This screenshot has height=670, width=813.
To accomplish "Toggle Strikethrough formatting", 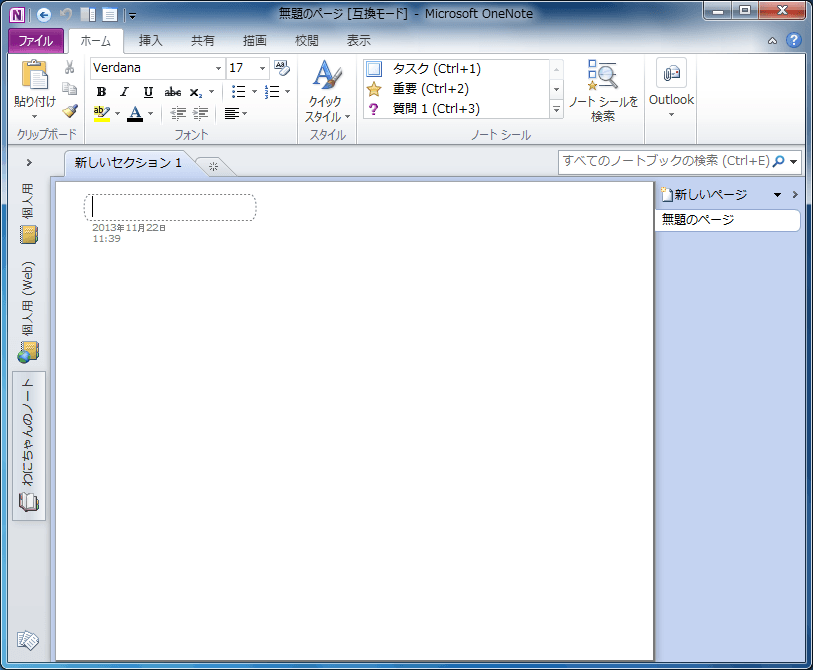I will click(x=173, y=92).
